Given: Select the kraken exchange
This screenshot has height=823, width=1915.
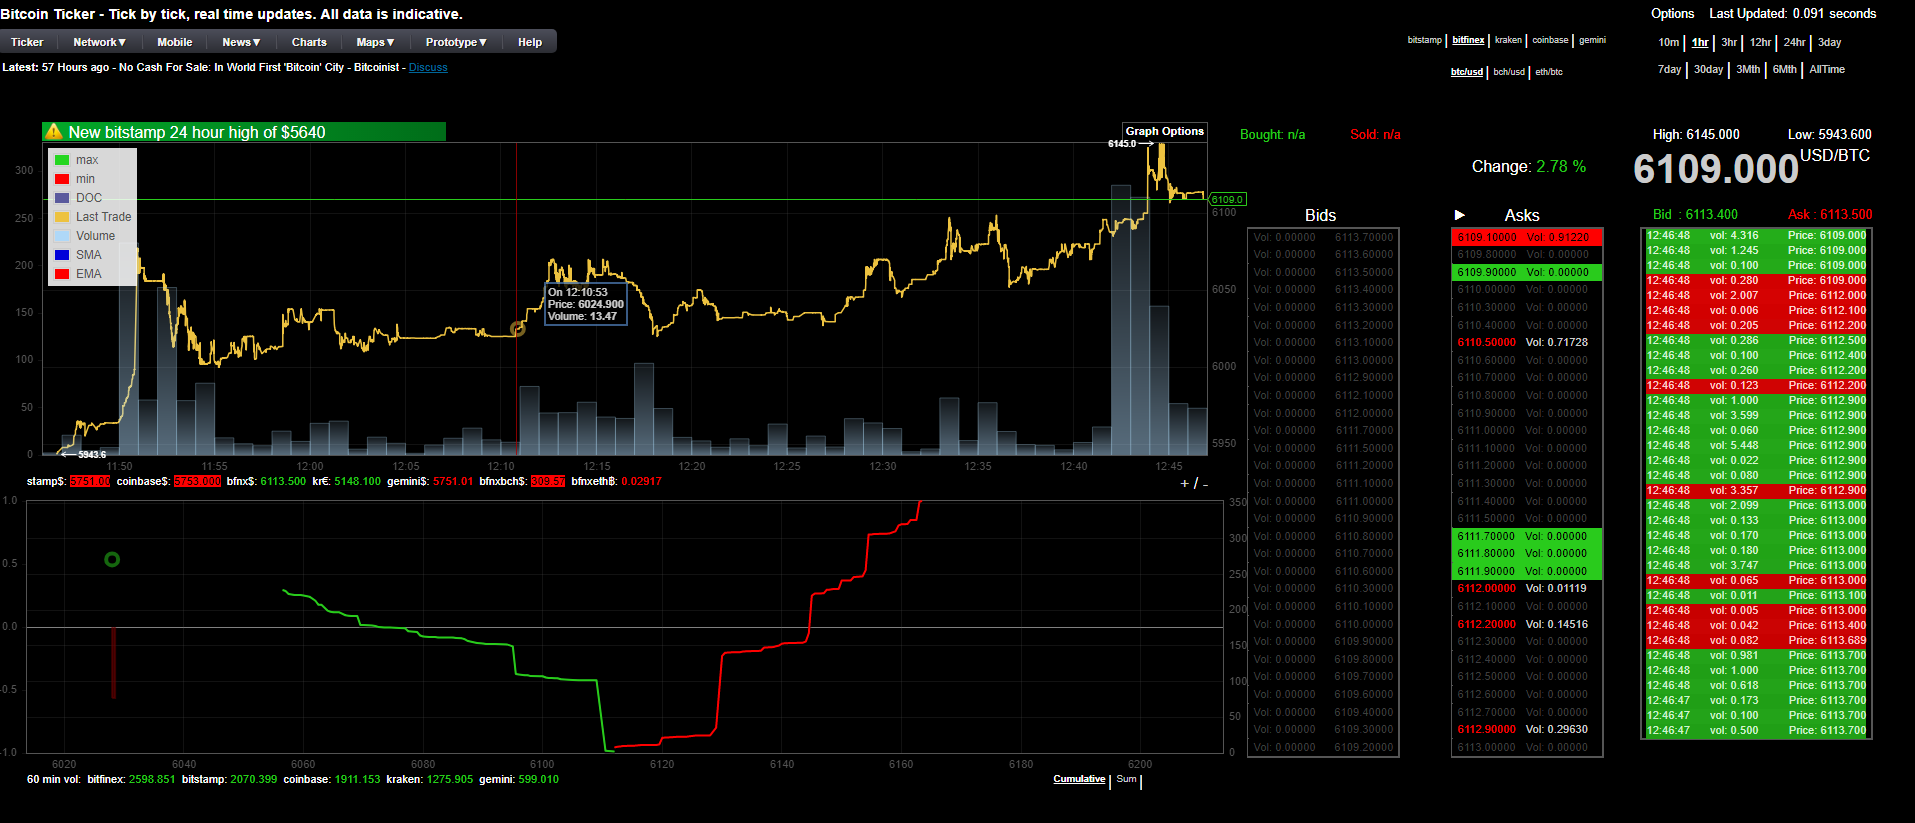Looking at the screenshot, I should 1508,40.
